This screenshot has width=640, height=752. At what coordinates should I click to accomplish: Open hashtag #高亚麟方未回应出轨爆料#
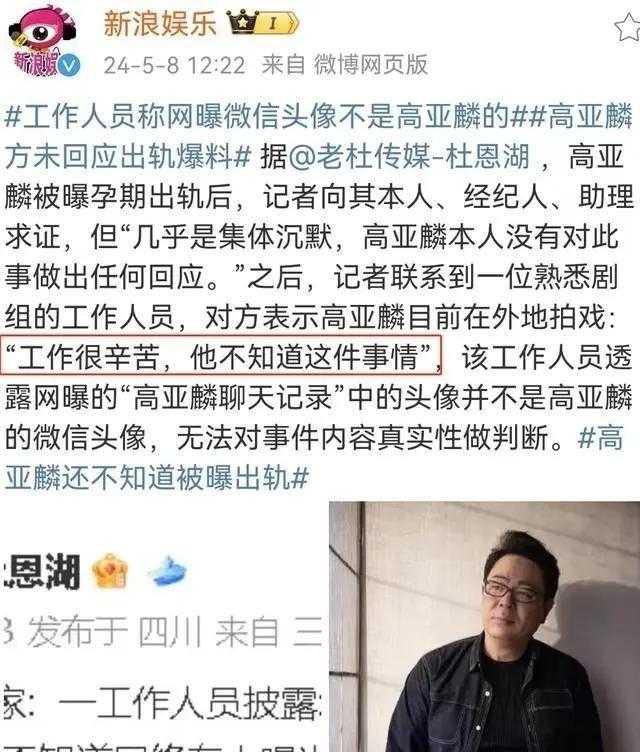click(320, 136)
